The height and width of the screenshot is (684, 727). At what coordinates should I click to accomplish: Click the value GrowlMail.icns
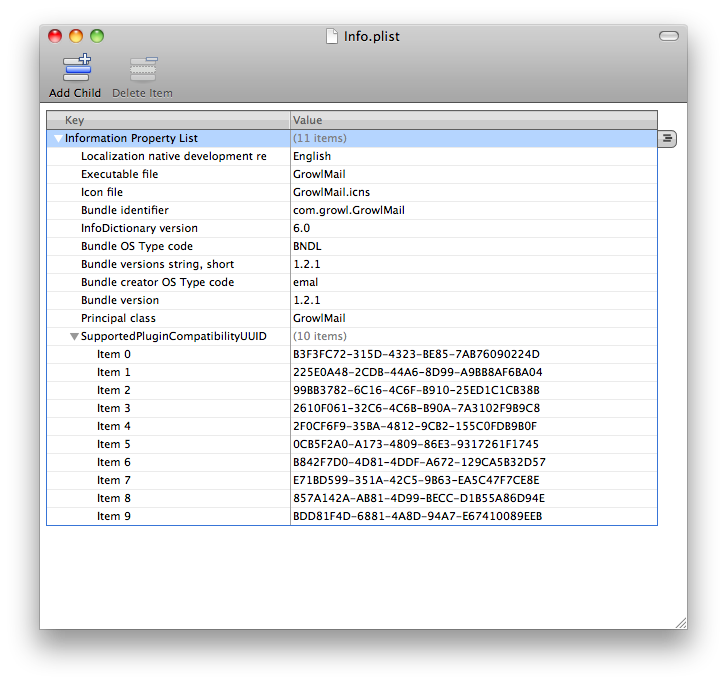point(331,192)
